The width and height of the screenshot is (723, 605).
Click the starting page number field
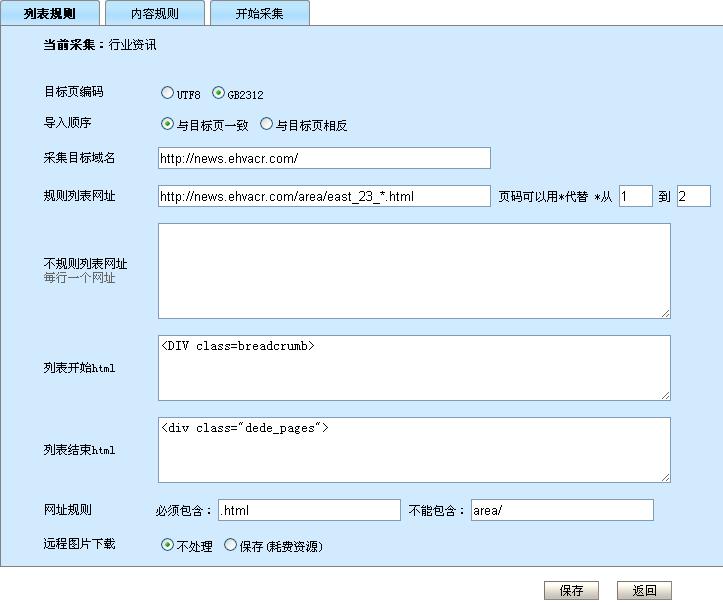click(635, 196)
